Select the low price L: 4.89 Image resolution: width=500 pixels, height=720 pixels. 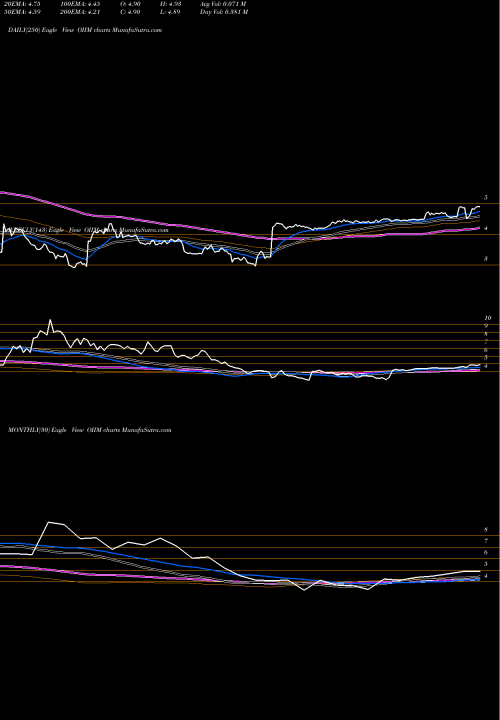pyautogui.click(x=169, y=12)
